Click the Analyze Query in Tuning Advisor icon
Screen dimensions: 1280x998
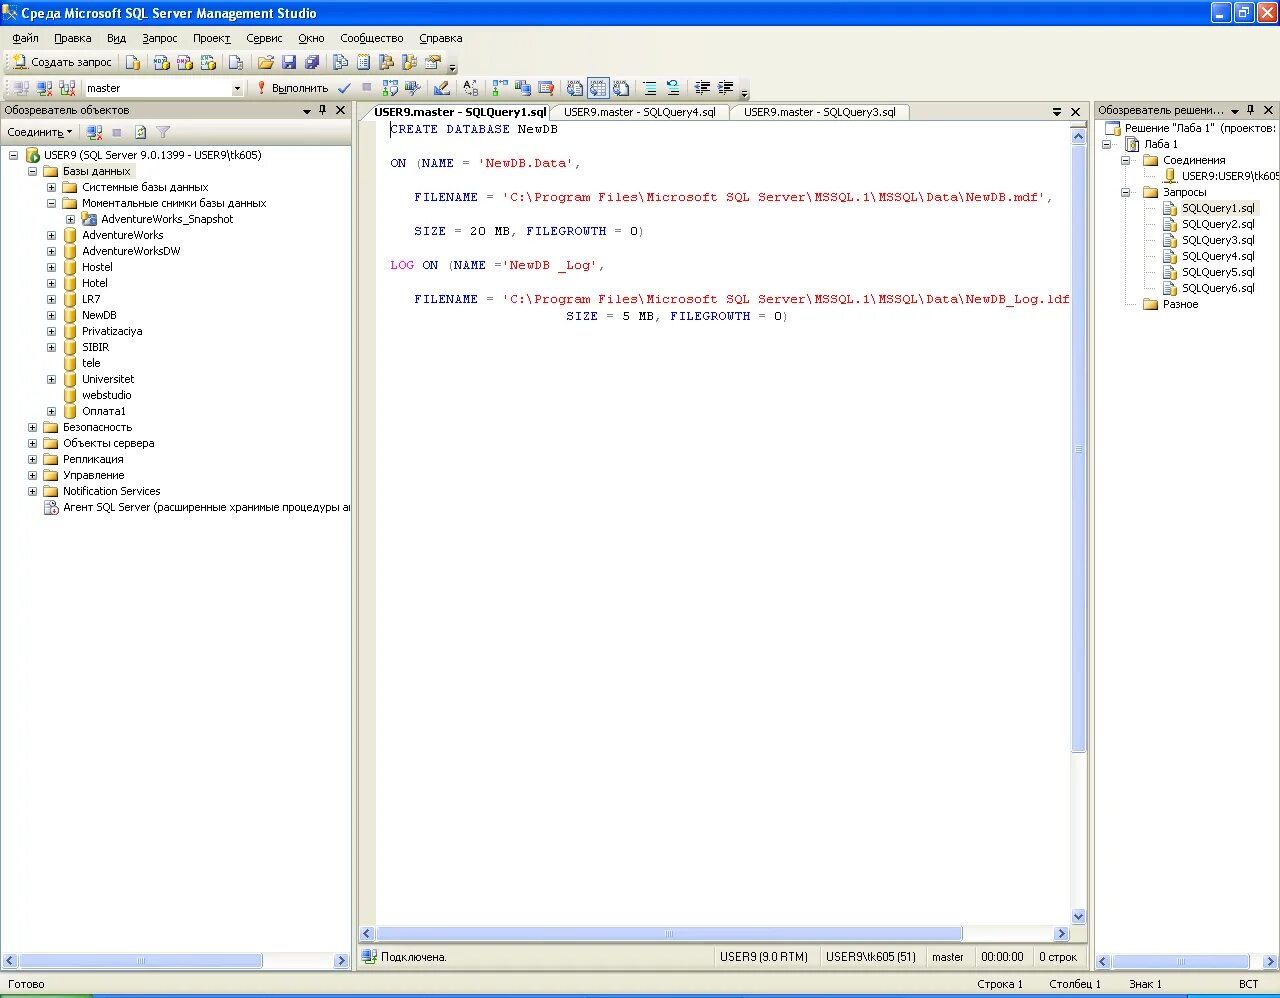pyautogui.click(x=413, y=88)
